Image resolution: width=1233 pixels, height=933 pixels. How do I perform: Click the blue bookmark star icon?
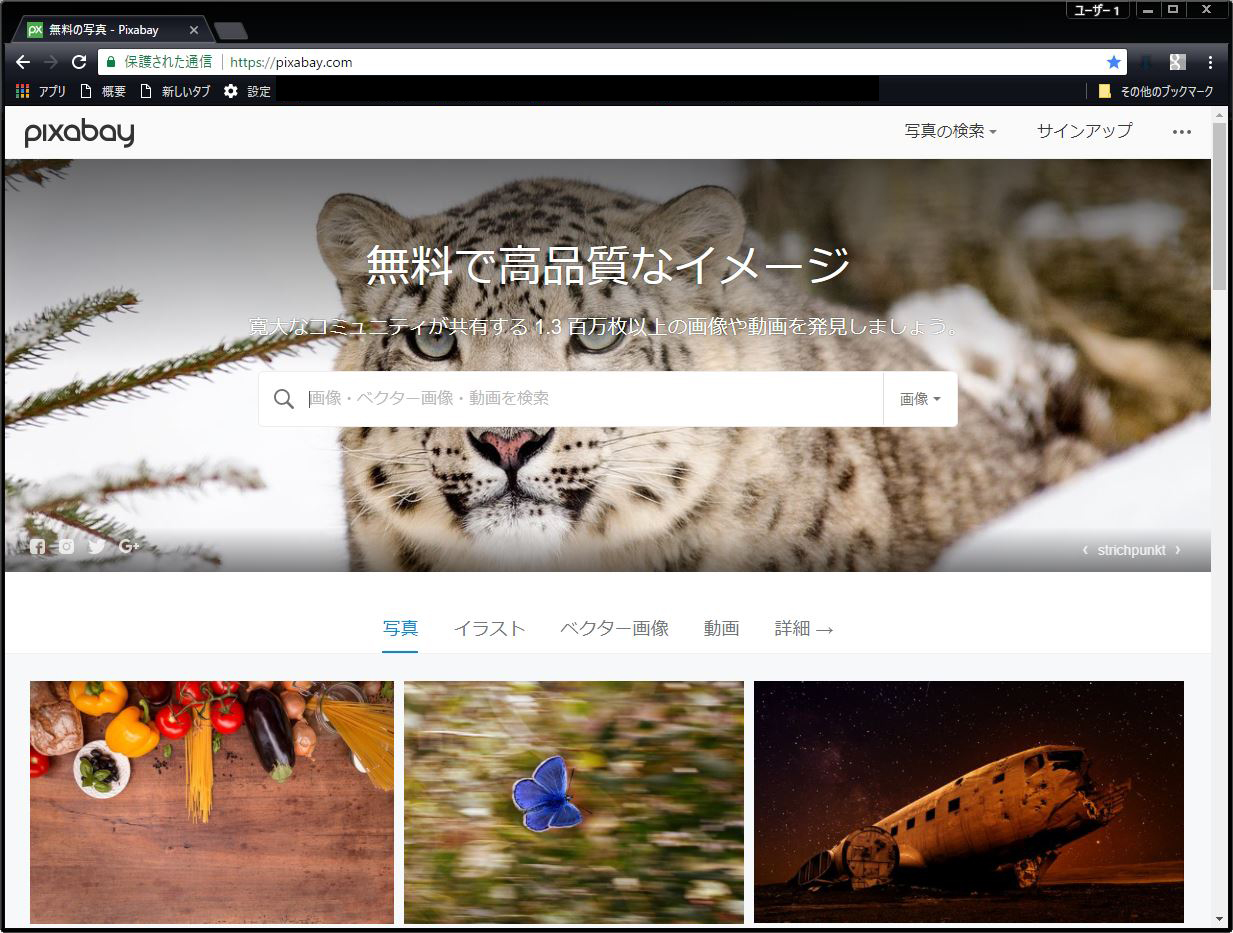[x=1113, y=62]
